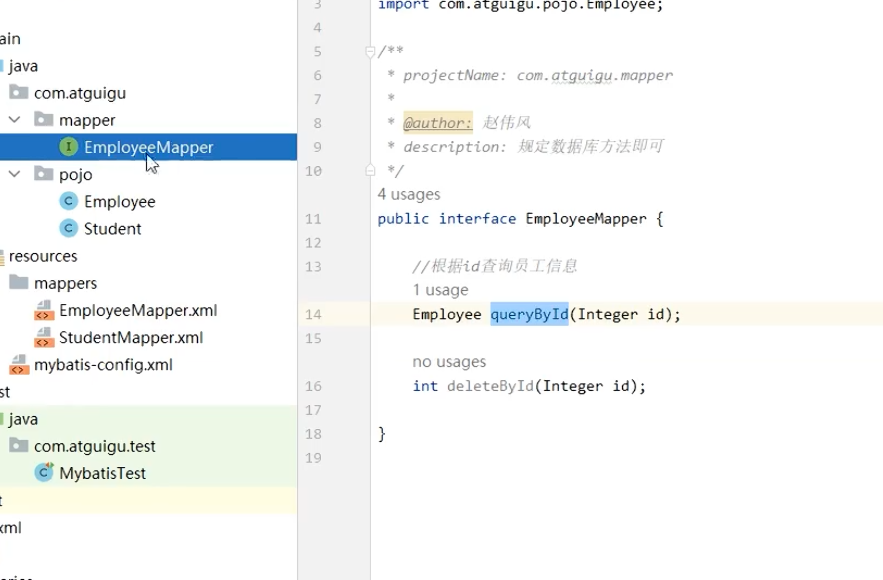The height and width of the screenshot is (580, 883).
Task: Click the deleteById method name
Action: click(490, 386)
